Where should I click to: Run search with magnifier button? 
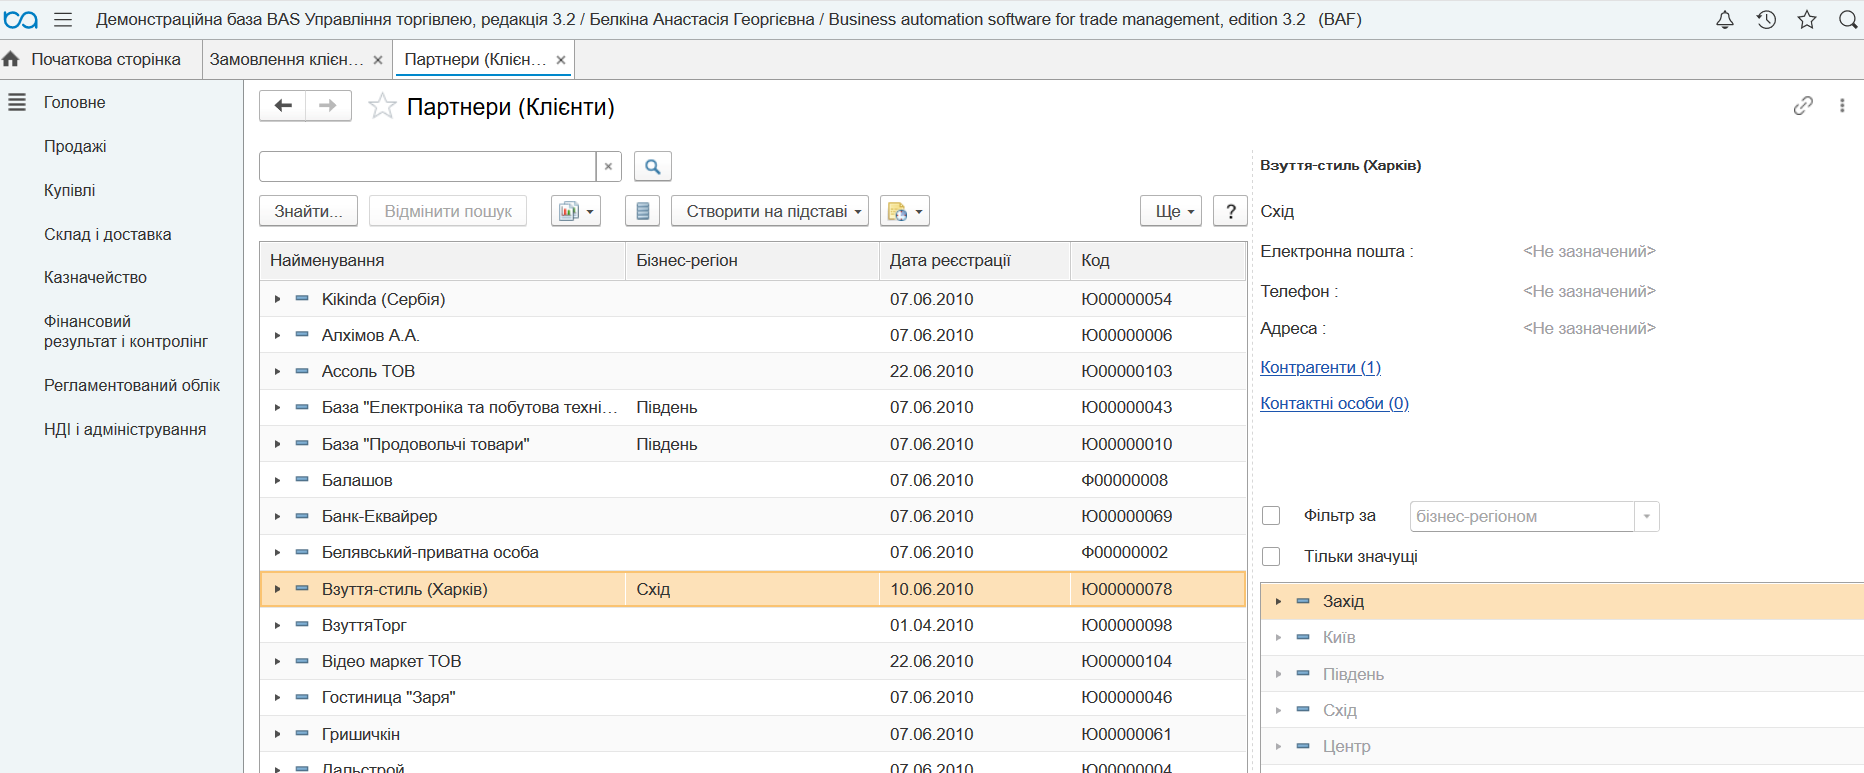click(x=653, y=167)
